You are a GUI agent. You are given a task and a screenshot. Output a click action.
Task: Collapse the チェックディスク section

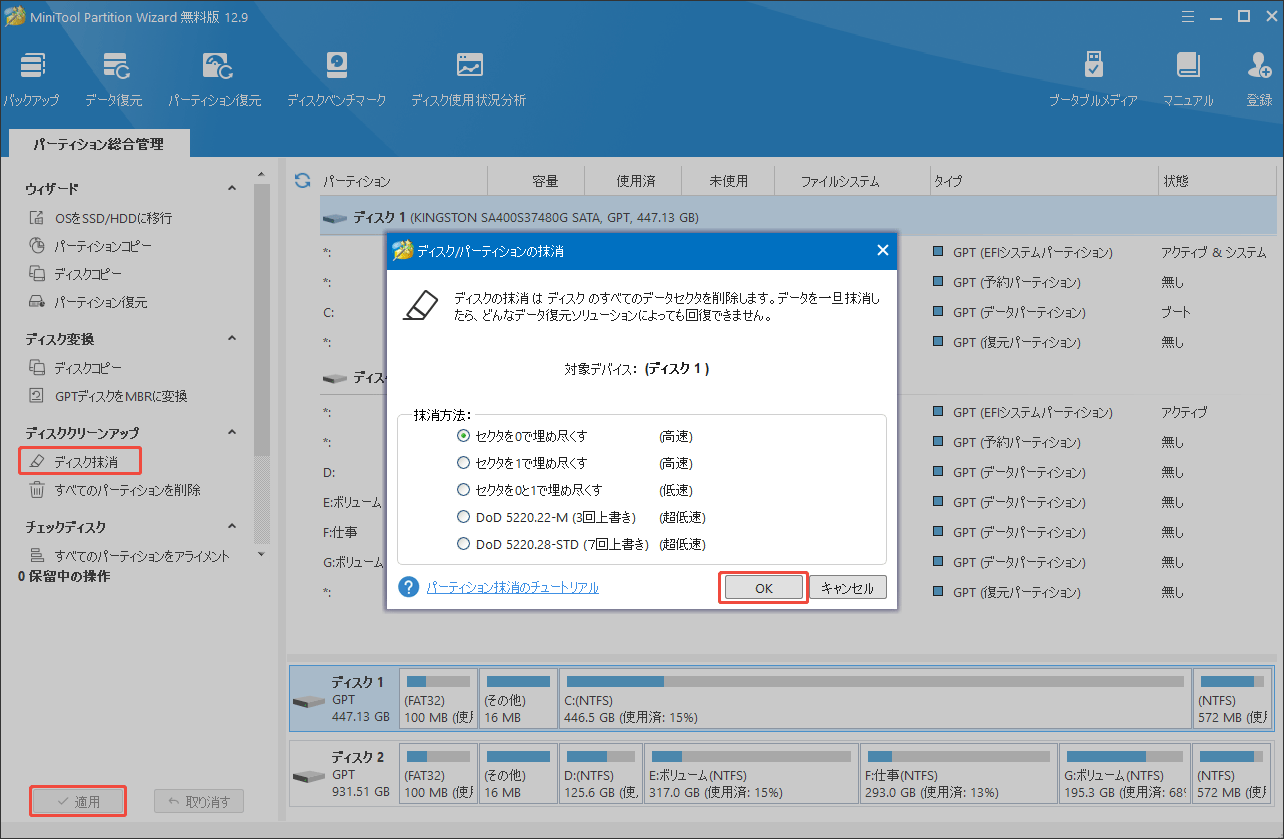pyautogui.click(x=232, y=527)
